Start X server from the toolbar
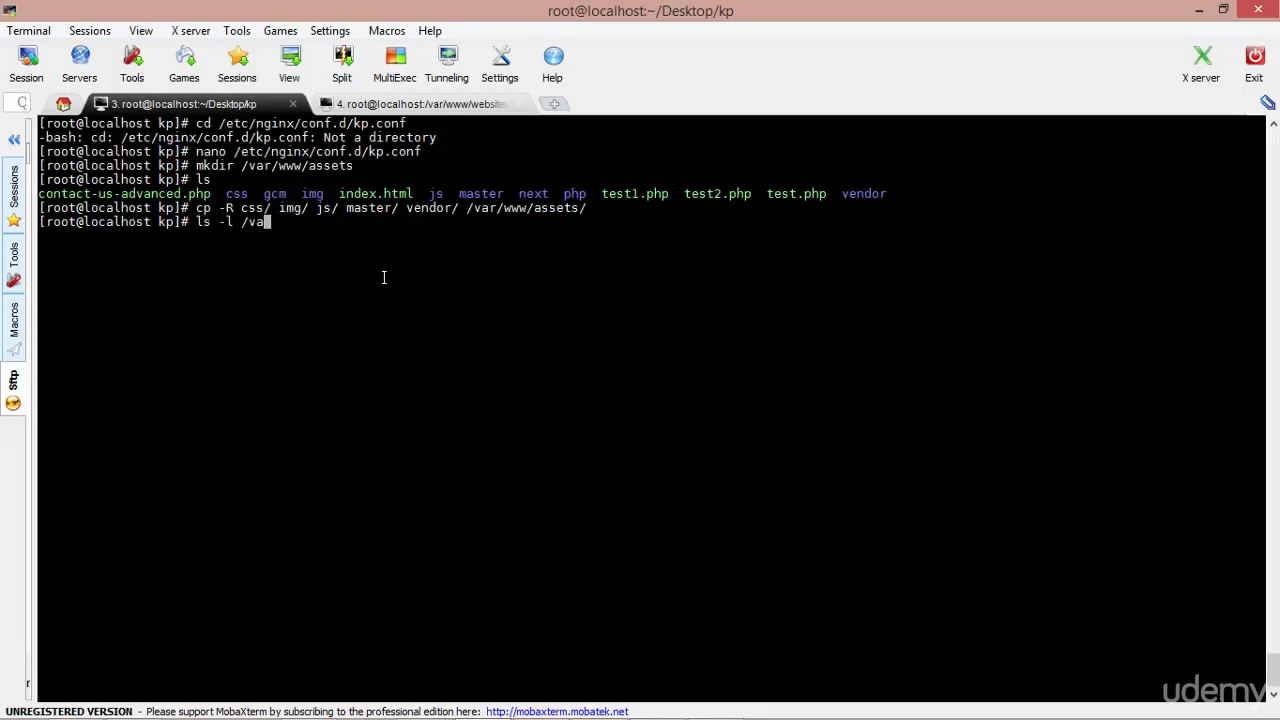 [1201, 64]
